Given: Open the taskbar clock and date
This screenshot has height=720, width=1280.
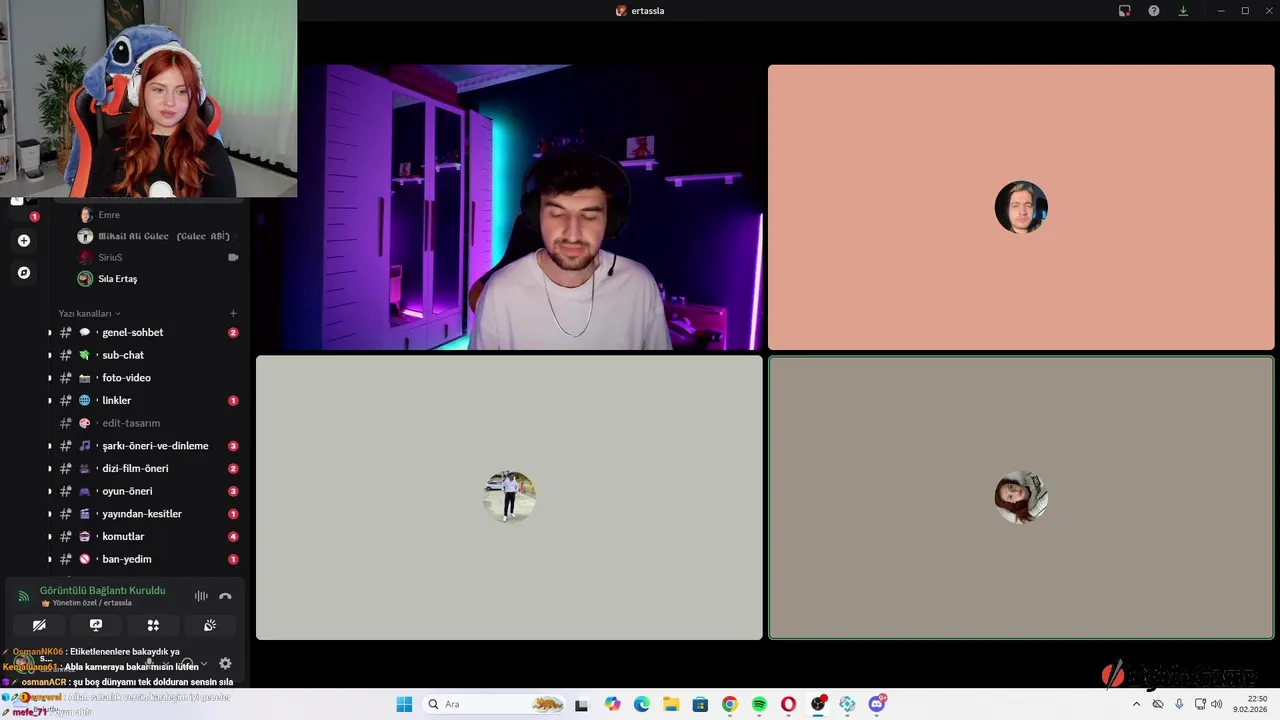Looking at the screenshot, I should pyautogui.click(x=1250, y=704).
